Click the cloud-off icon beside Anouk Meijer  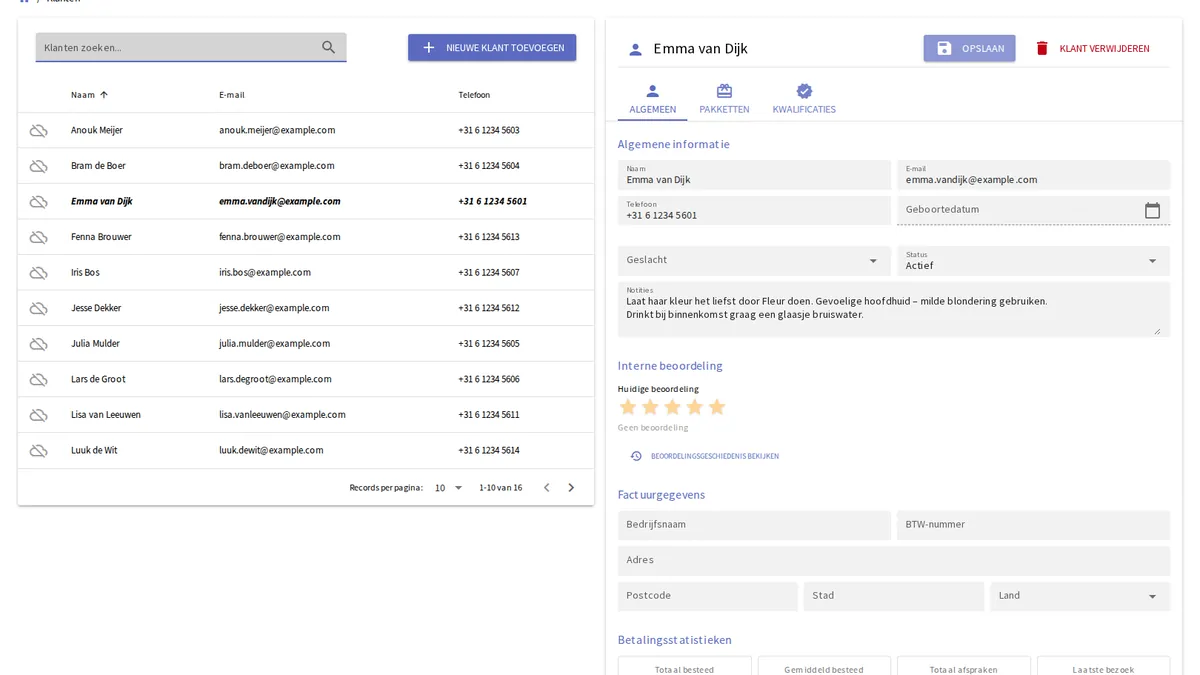click(38, 131)
